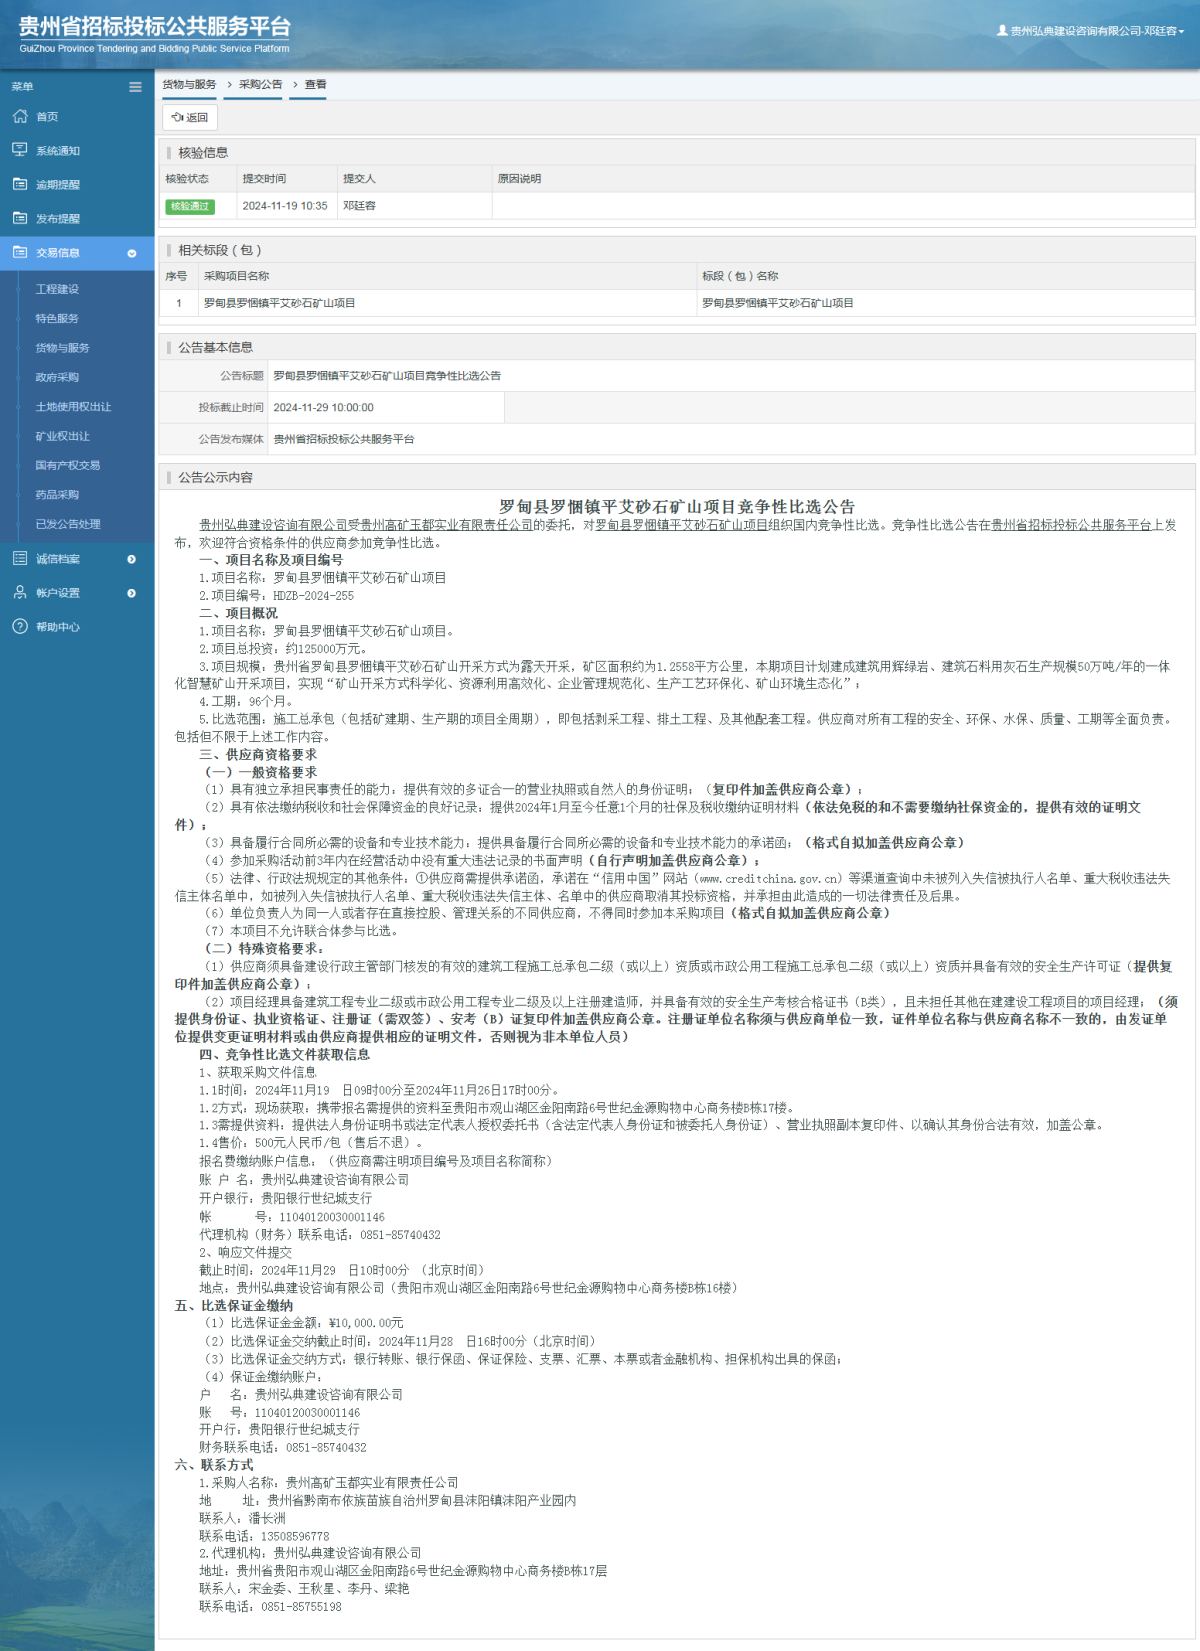Click the 系统通知 monitor icon
The image size is (1200, 1651).
[x=20, y=150]
